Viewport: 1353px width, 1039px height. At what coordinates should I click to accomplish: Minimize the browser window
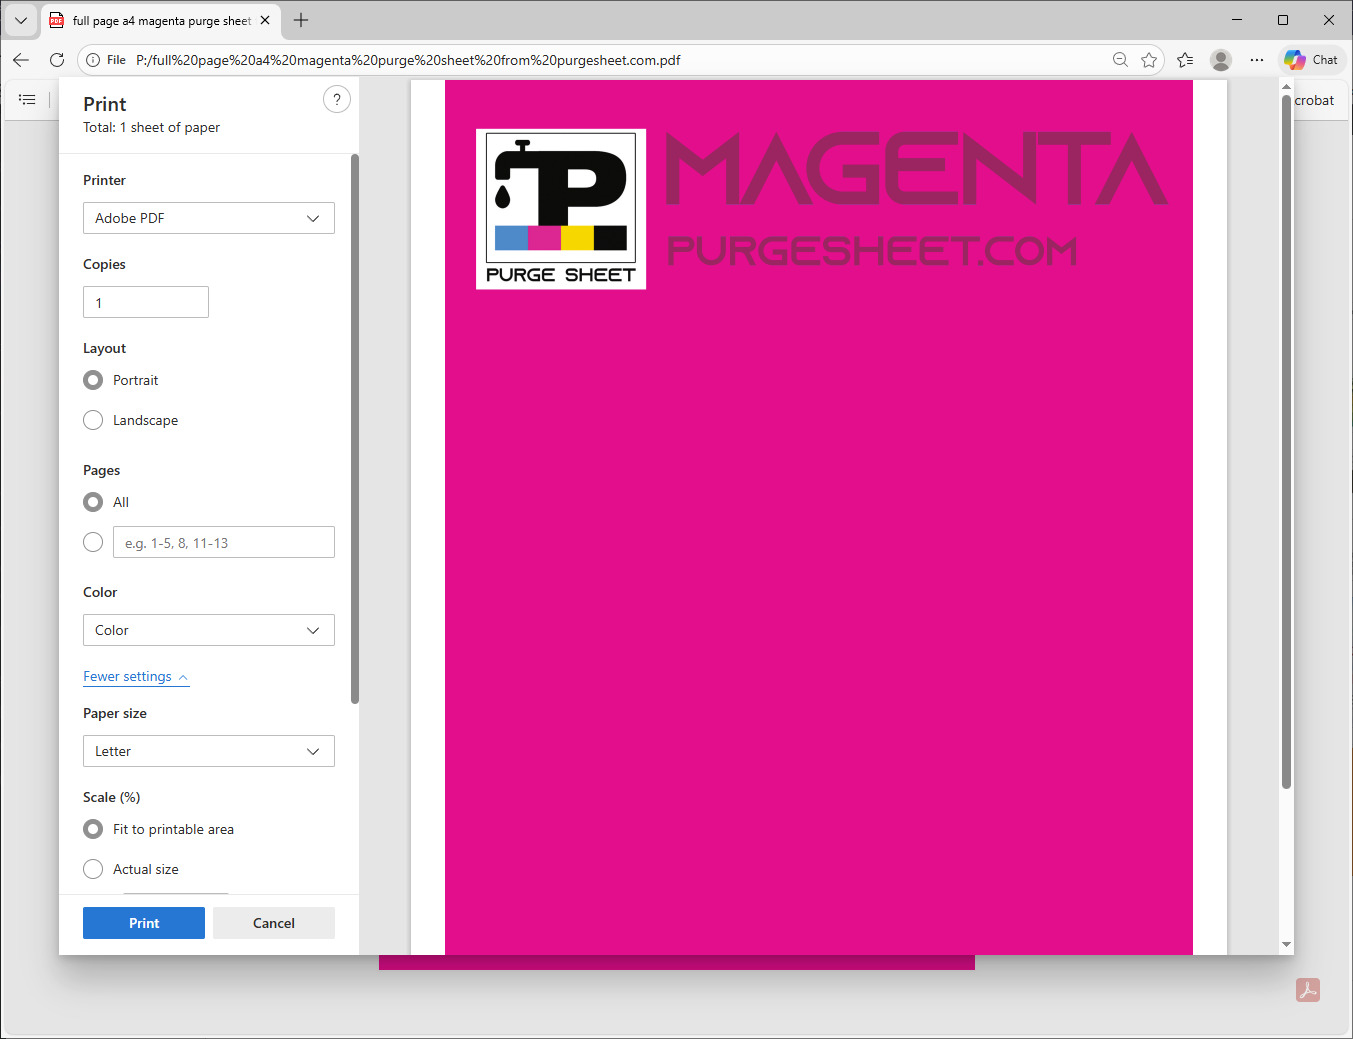click(1237, 20)
